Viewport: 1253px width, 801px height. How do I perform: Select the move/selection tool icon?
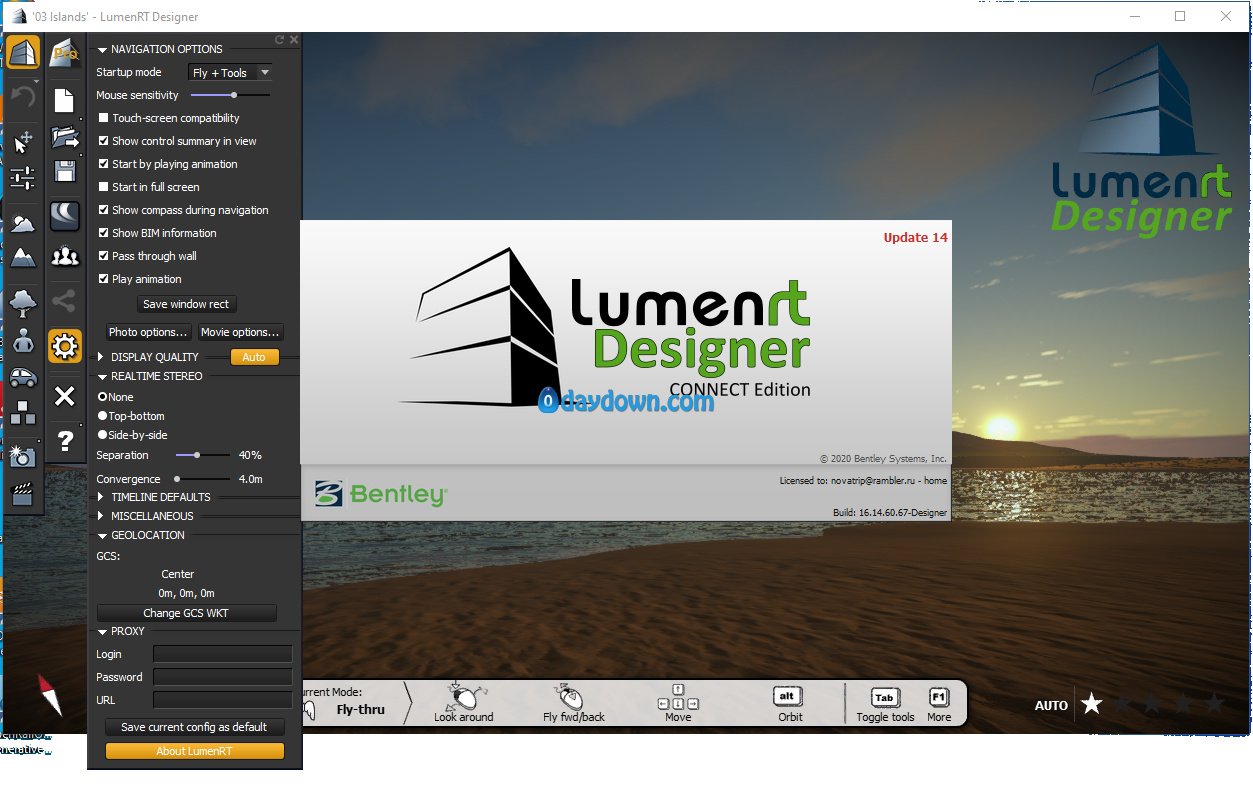pyautogui.click(x=23, y=141)
